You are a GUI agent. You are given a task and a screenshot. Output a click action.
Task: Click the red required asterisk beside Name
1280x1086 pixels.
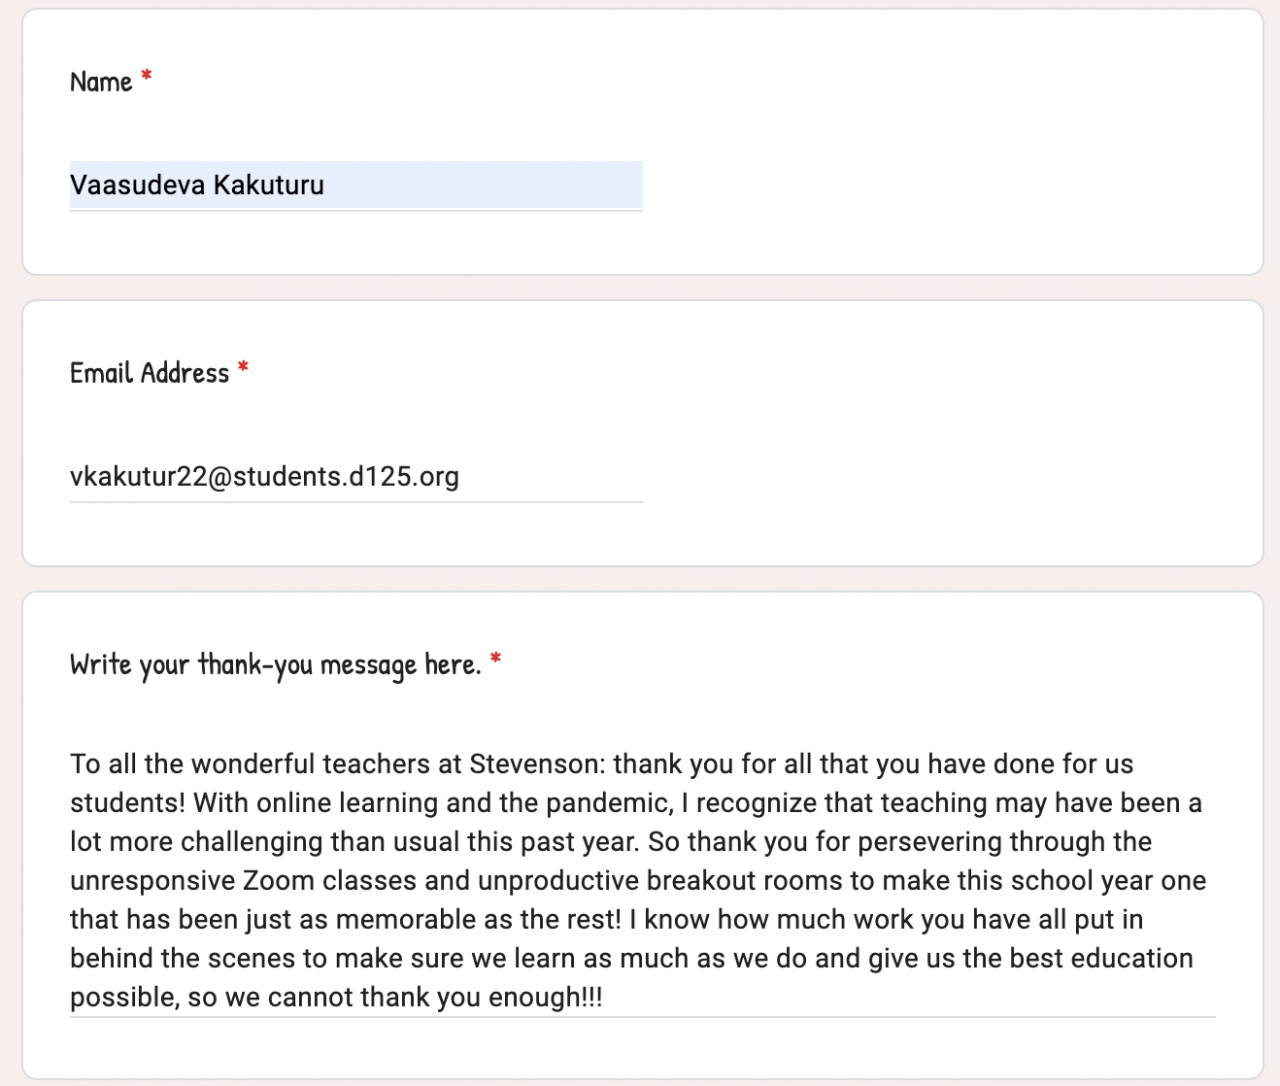[x=146, y=77]
